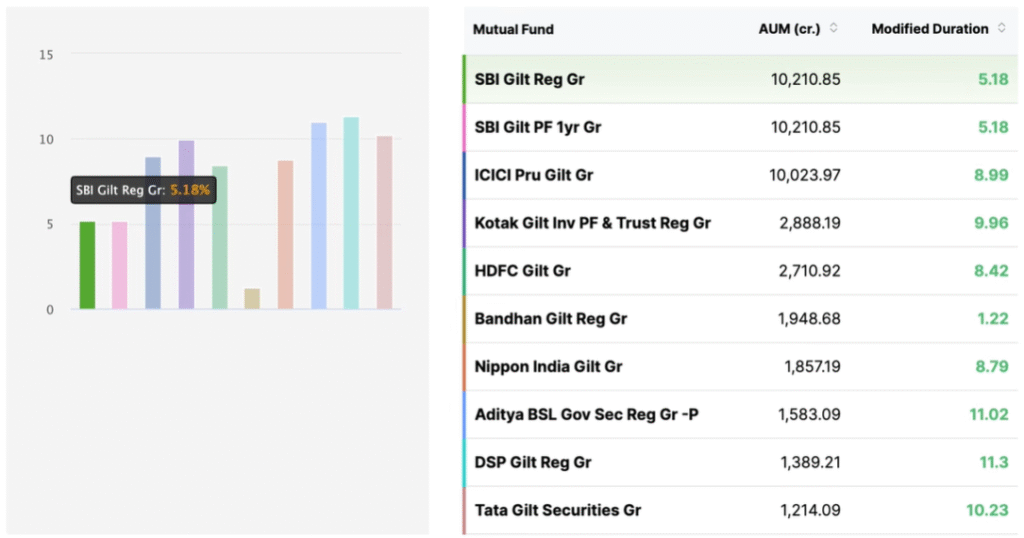Click modified duration value 1.22
This screenshot has width=1024, height=538.
pyautogui.click(x=993, y=319)
